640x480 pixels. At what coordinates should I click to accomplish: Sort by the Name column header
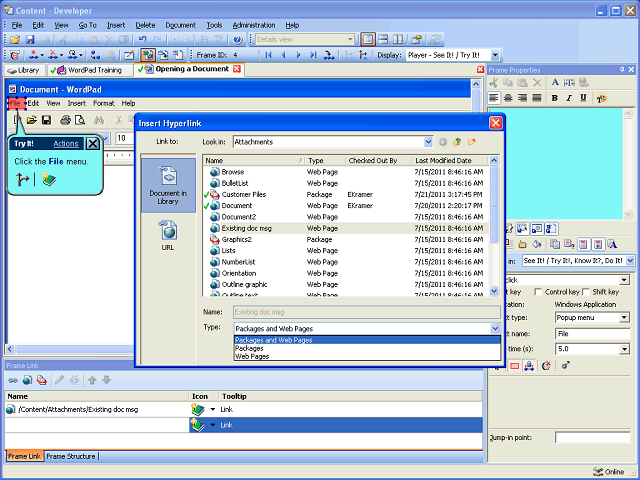[254, 160]
